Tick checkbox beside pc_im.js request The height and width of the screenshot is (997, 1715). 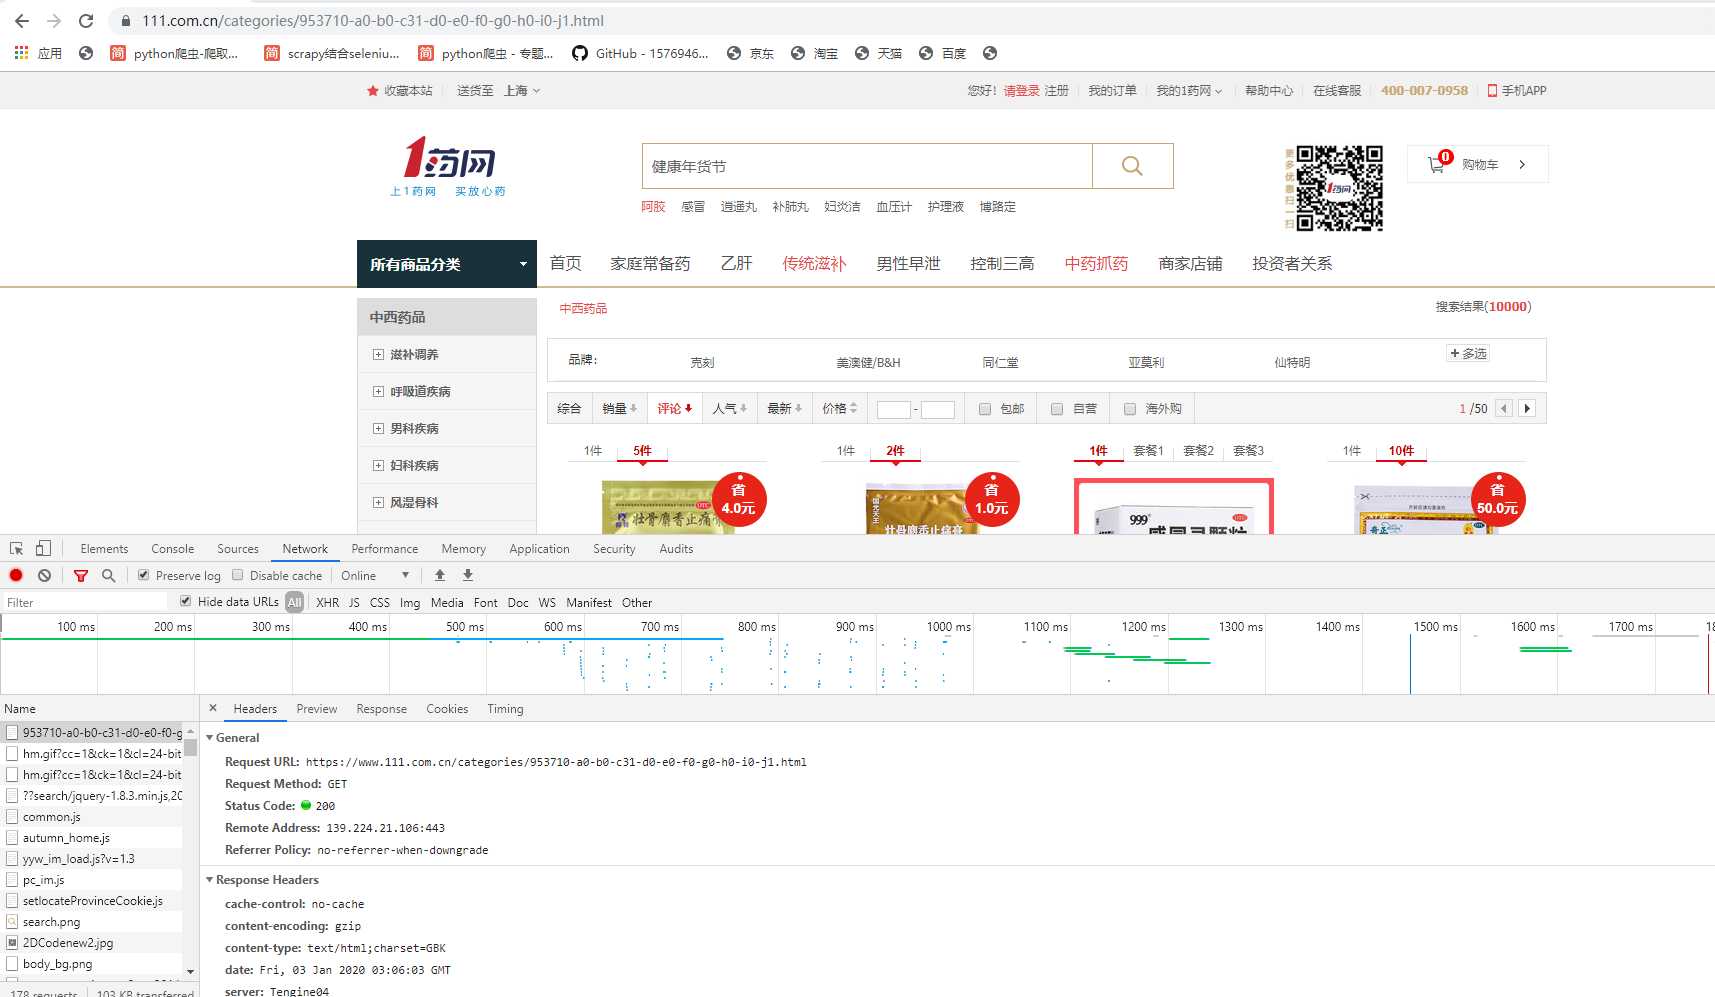point(12,880)
